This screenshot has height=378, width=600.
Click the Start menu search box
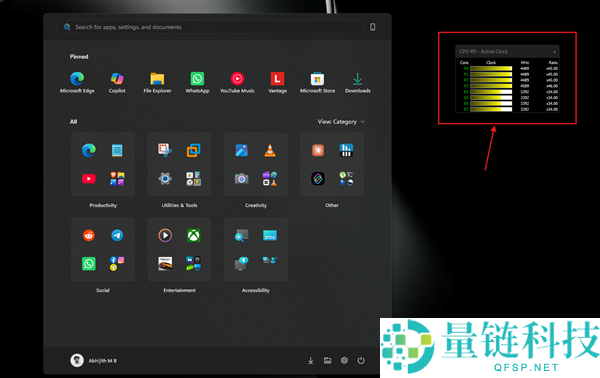coord(210,27)
